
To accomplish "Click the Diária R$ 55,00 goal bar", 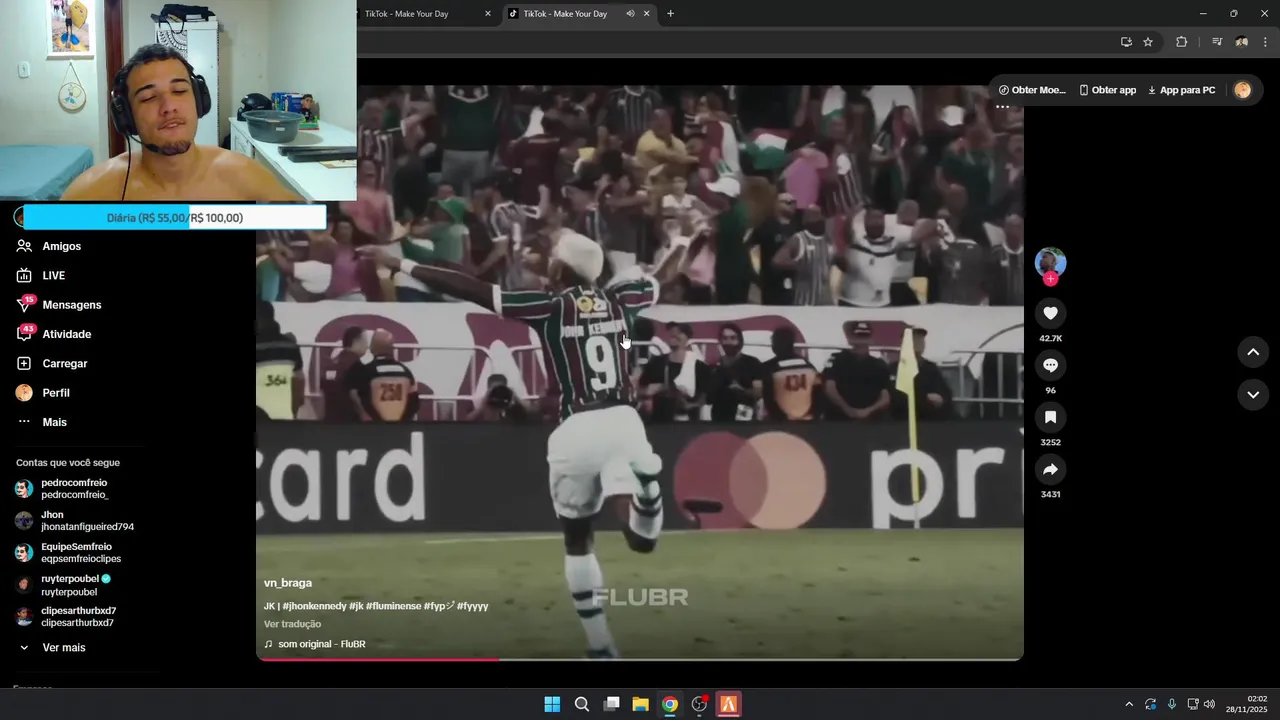I will coord(175,217).
